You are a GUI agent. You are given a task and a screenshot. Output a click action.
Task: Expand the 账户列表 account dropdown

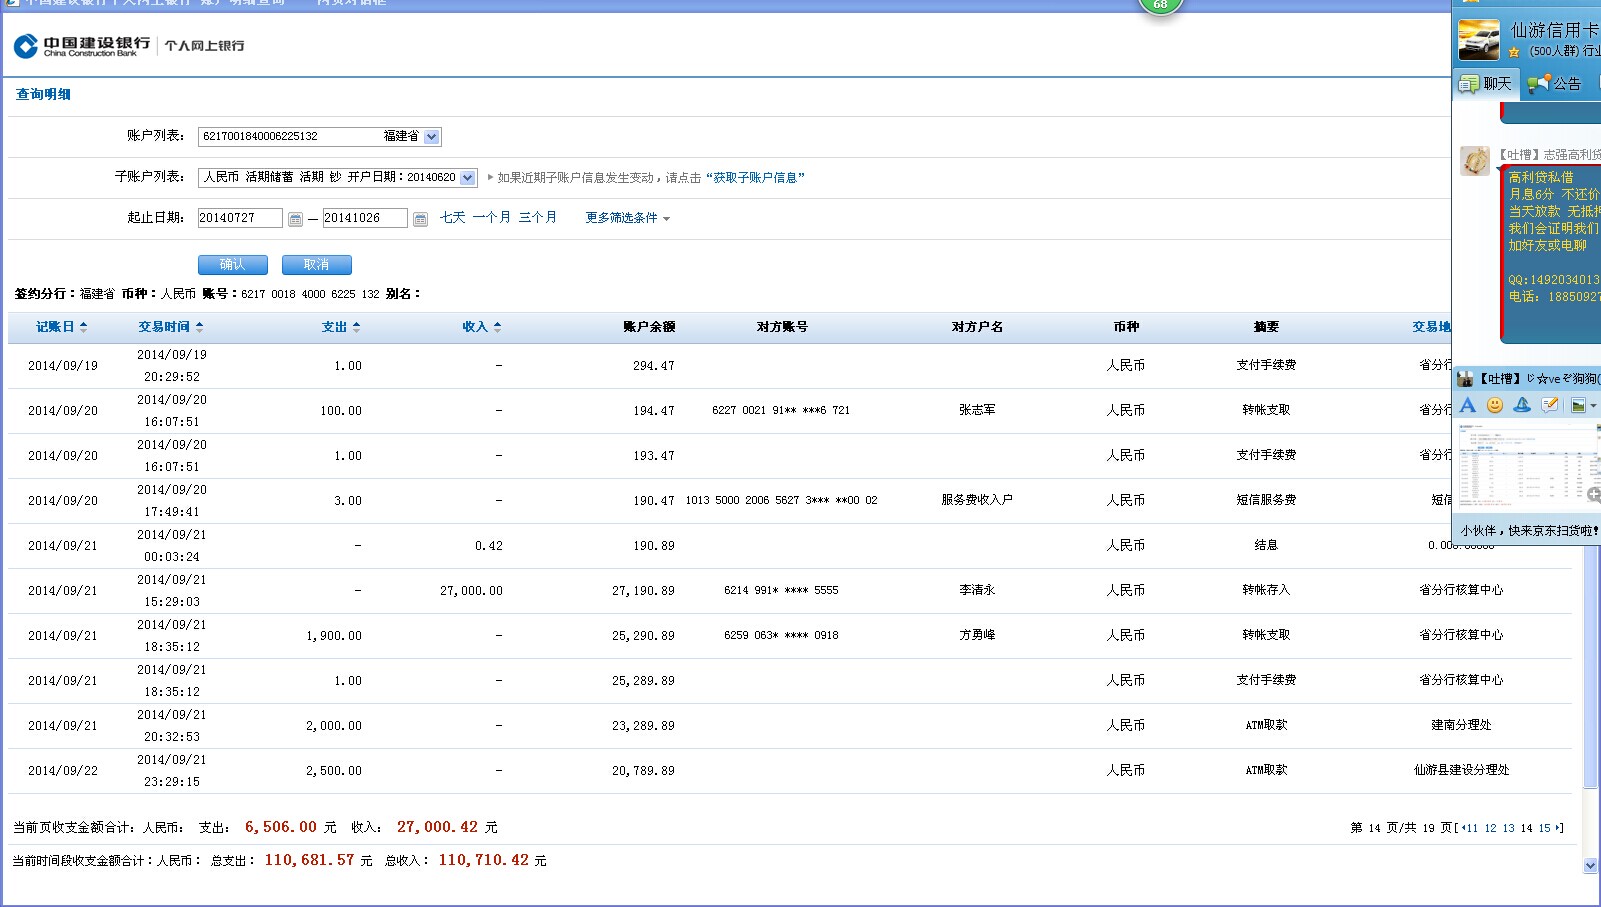(431, 137)
